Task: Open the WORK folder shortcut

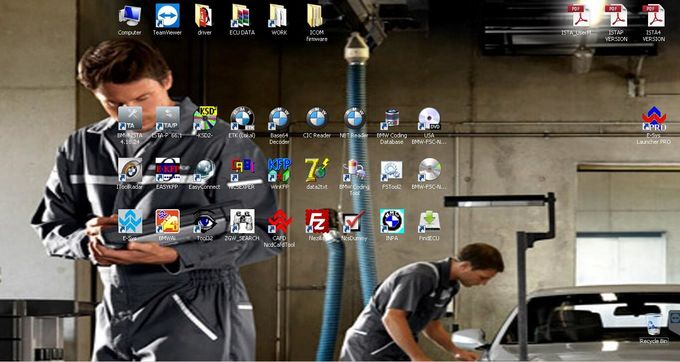Action: tap(279, 16)
